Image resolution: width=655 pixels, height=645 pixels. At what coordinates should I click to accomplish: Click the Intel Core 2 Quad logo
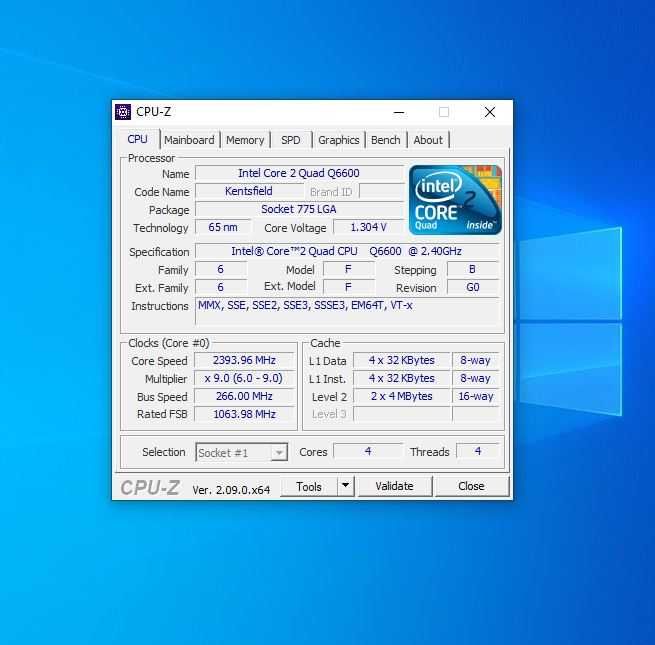point(455,200)
